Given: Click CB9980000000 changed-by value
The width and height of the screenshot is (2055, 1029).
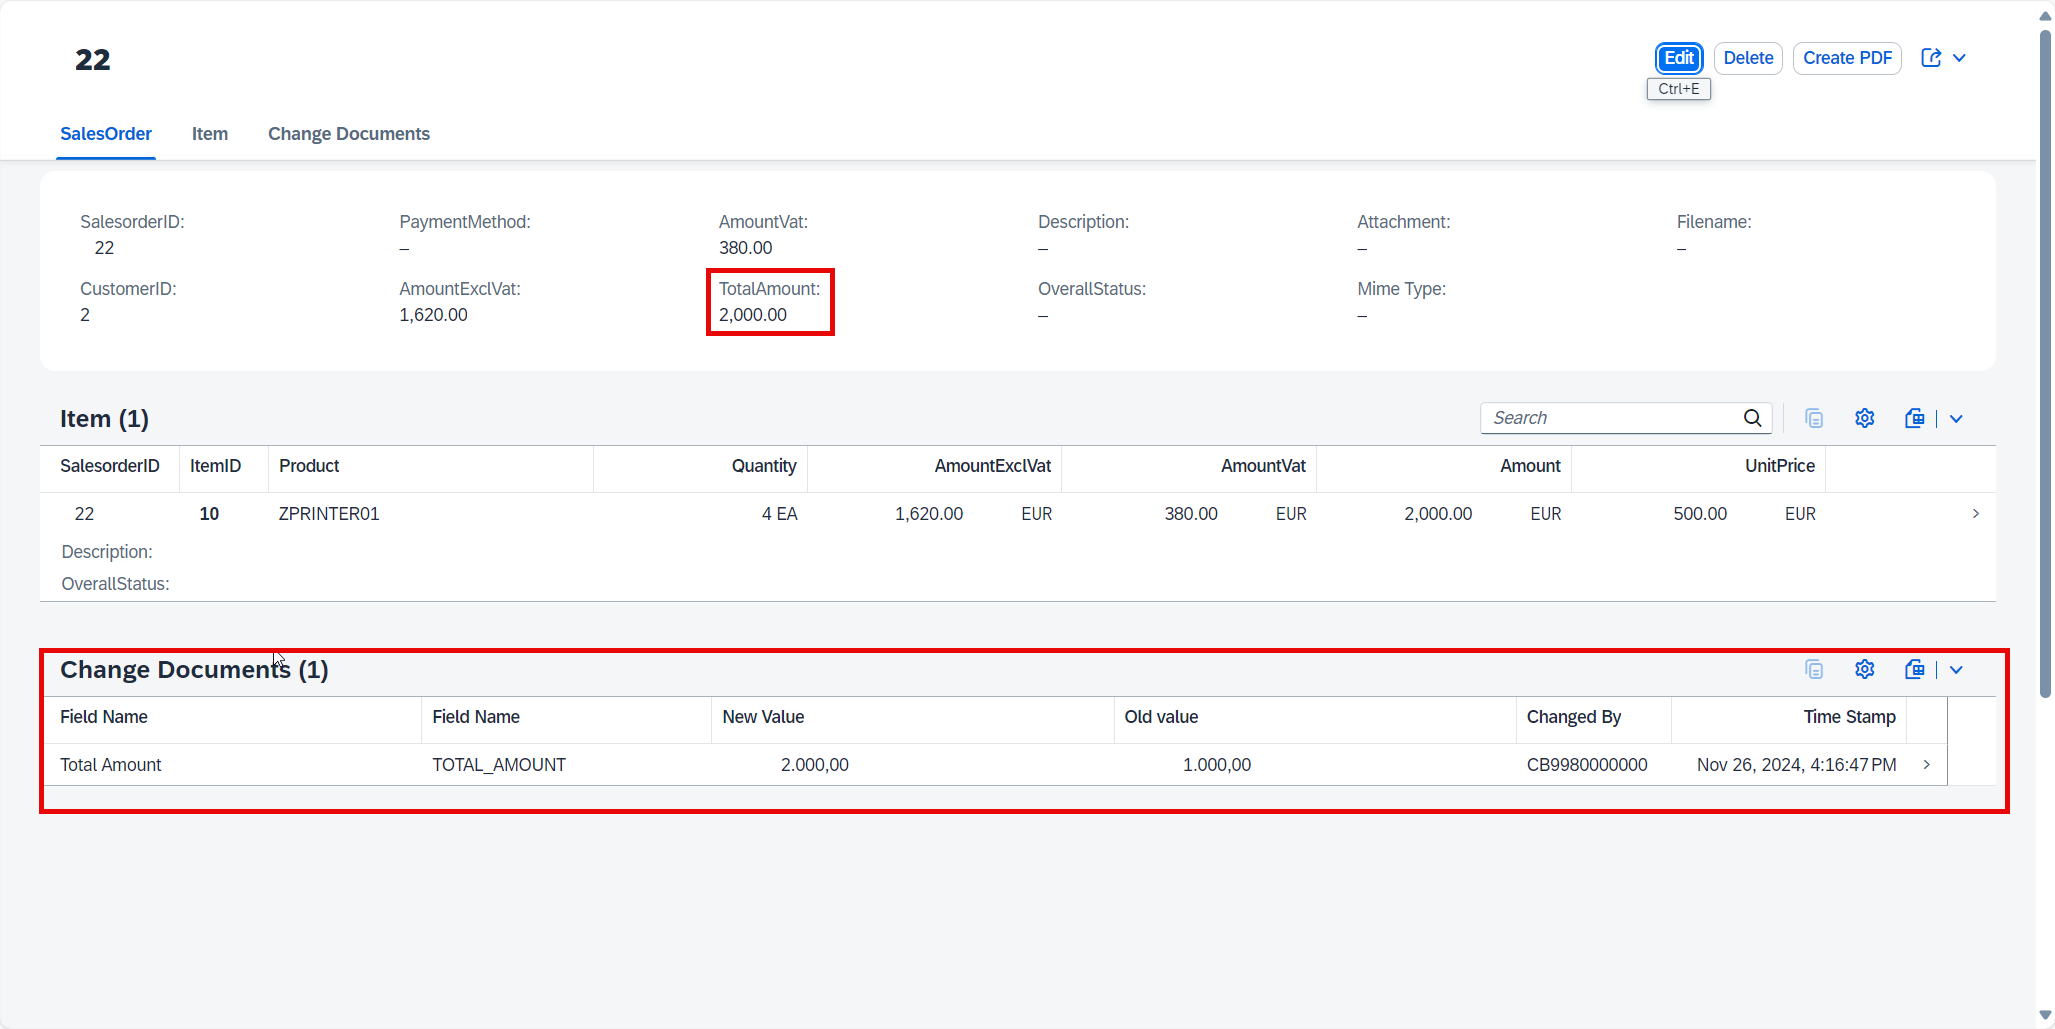Looking at the screenshot, I should (1587, 765).
